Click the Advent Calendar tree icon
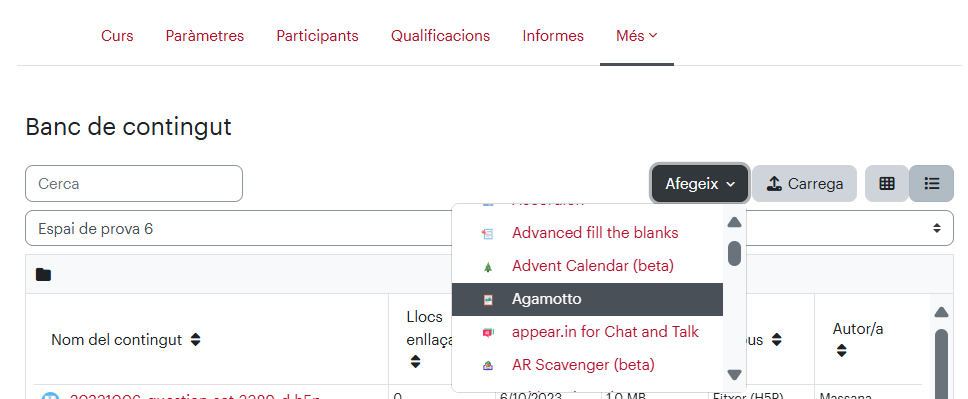Viewport: 968px width, 399px height. point(488,267)
